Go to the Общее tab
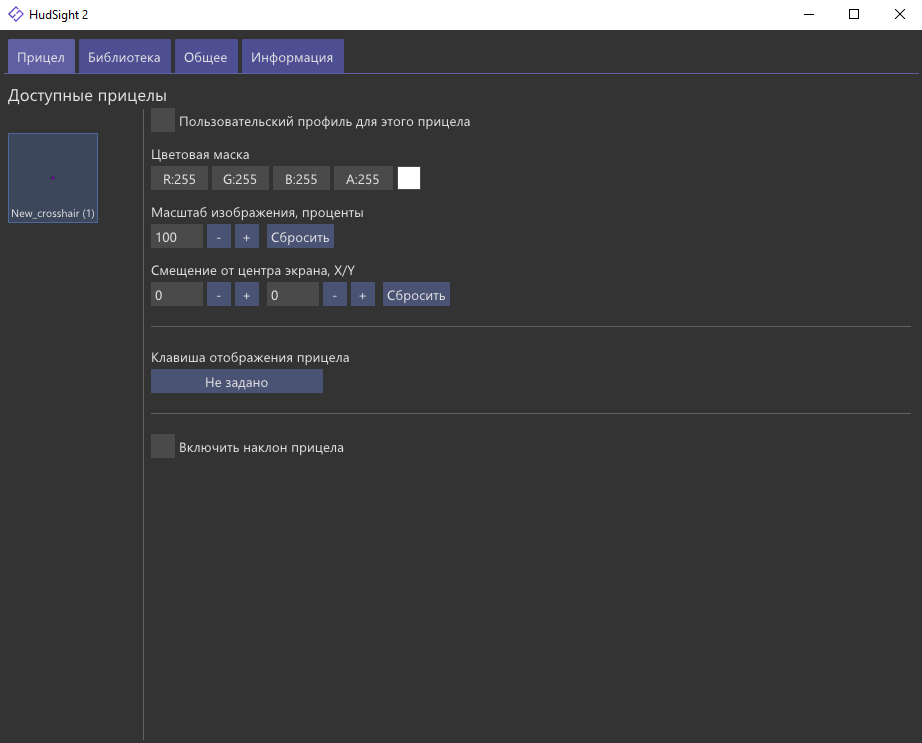This screenshot has width=922, height=743. point(205,57)
